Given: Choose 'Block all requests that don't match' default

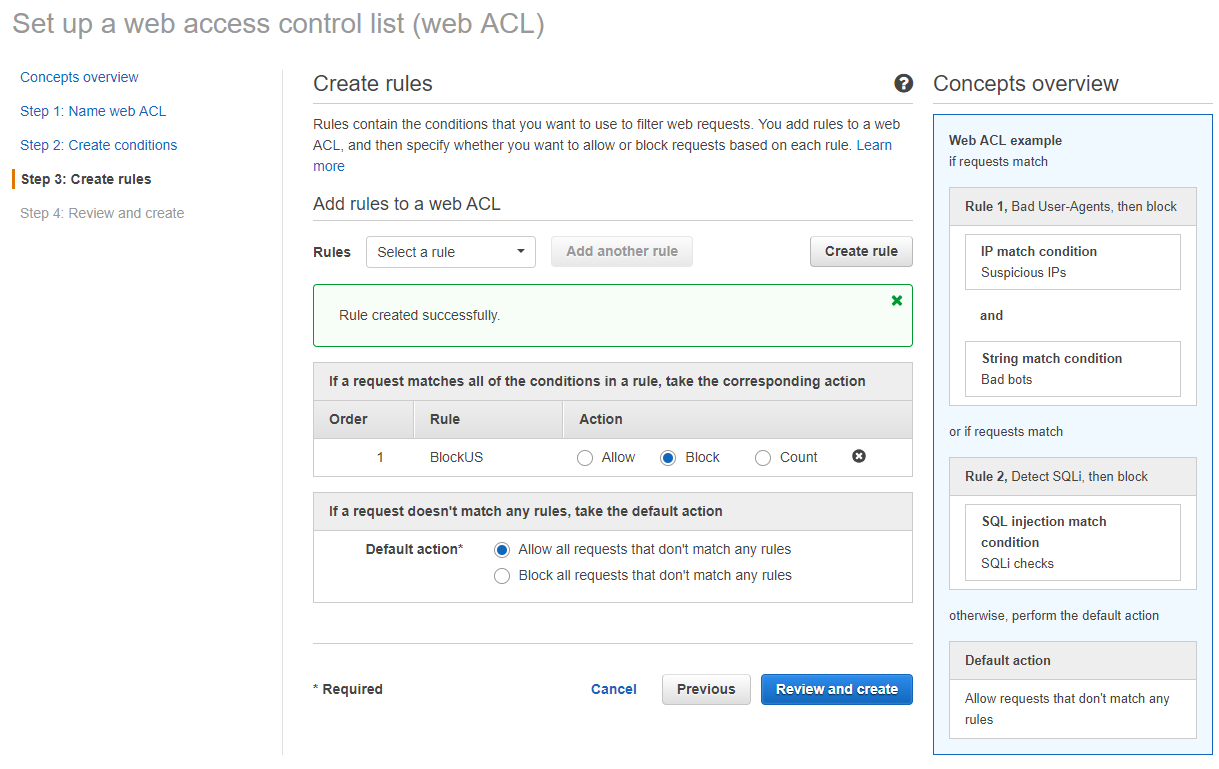Looking at the screenshot, I should (x=502, y=576).
